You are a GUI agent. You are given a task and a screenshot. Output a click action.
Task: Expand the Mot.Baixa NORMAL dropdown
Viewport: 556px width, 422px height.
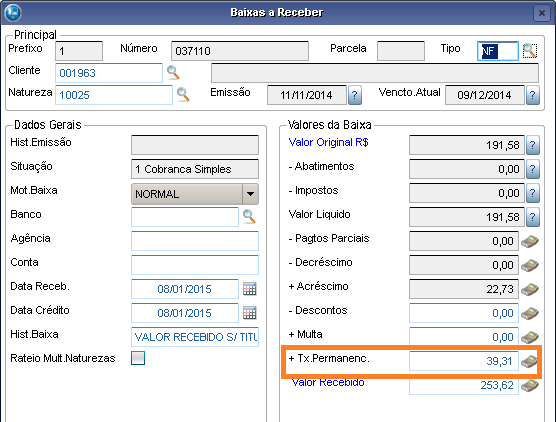[x=250, y=194]
